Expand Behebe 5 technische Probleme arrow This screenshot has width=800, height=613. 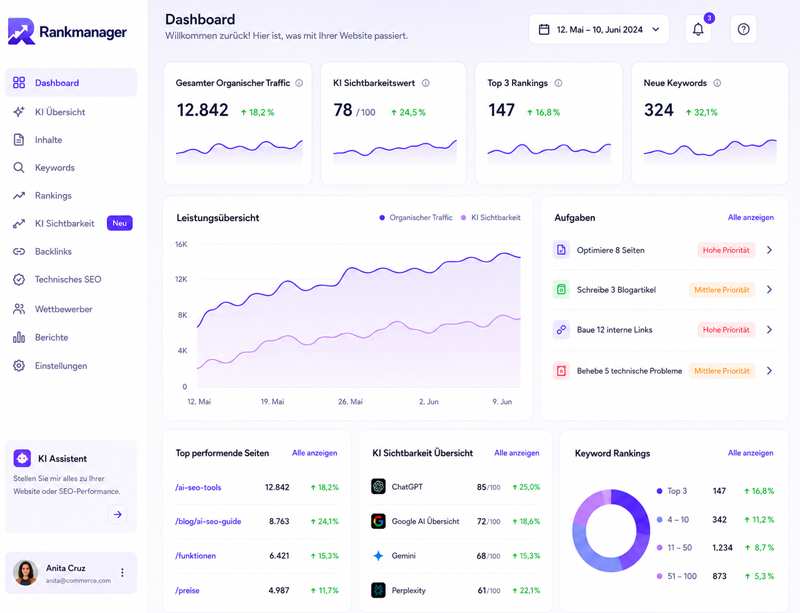(769, 371)
